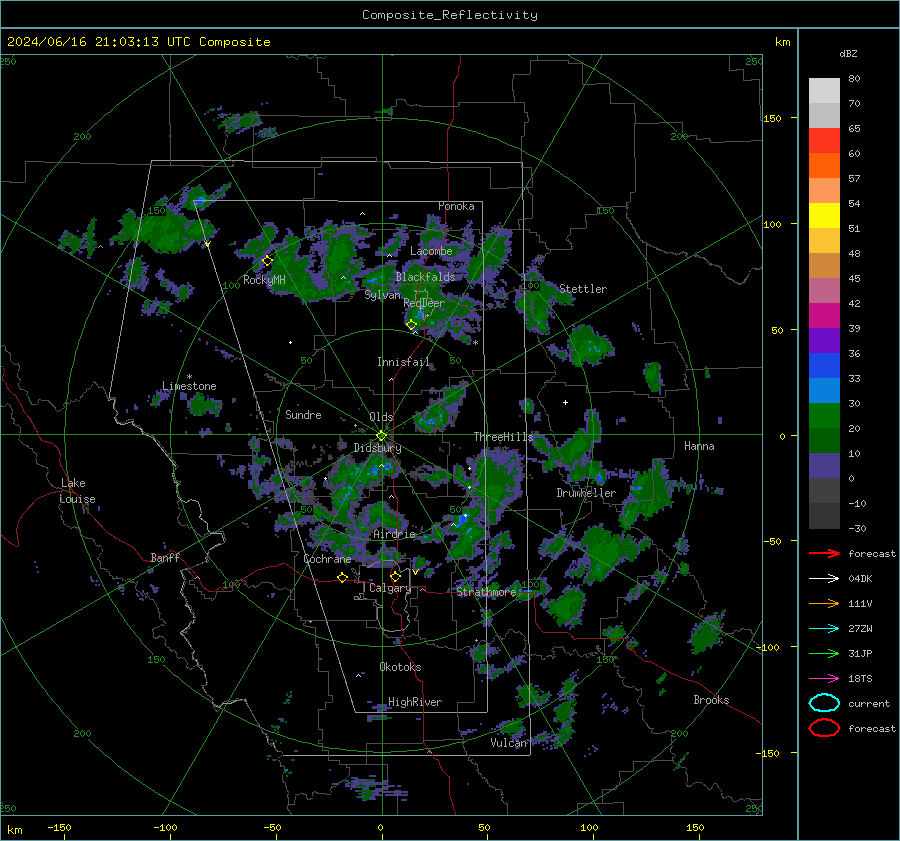Select the Stettler city label
This screenshot has width=900, height=841.
583,289
